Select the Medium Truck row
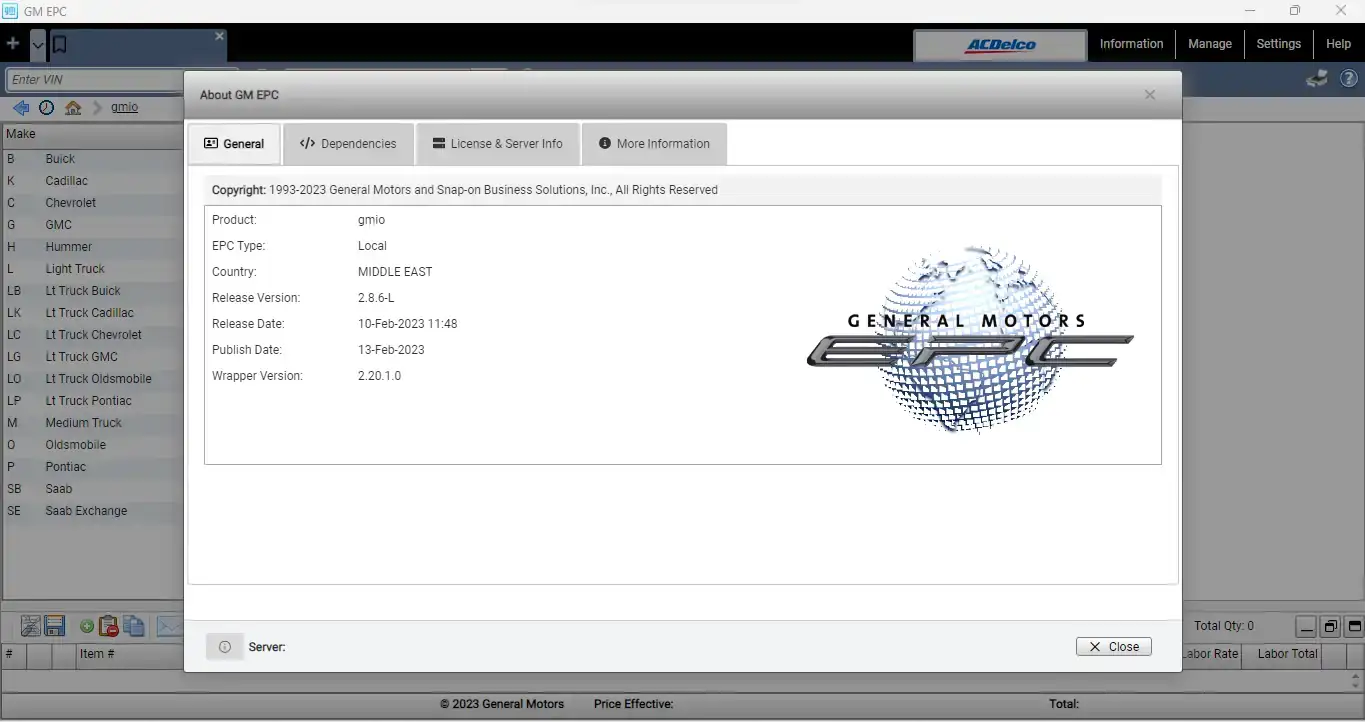The width and height of the screenshot is (1365, 722). [x=93, y=423]
